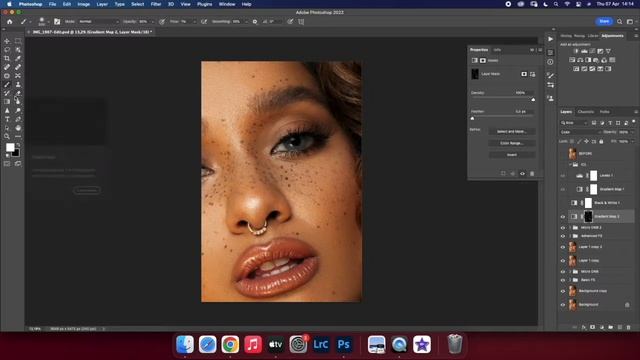This screenshot has width=640, height=360.
Task: Open the layer Opacity dropdown arrow
Action: [632, 132]
